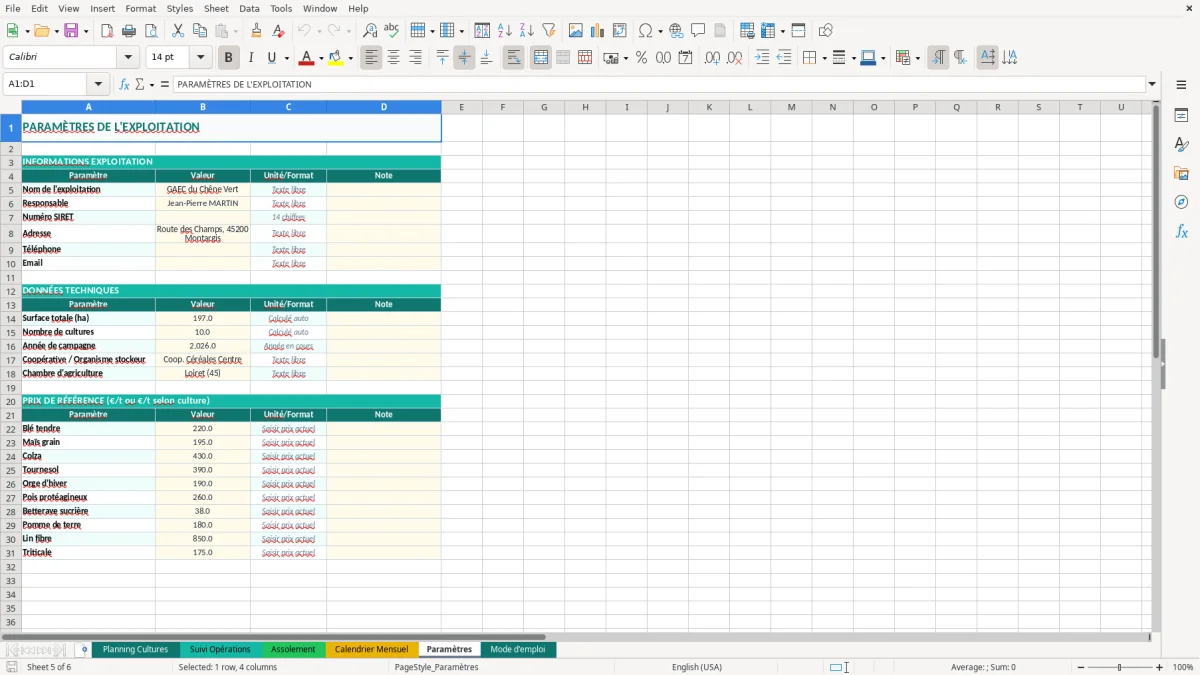The image size is (1200, 675).
Task: Apply the yellow background color swatch
Action: (336, 58)
